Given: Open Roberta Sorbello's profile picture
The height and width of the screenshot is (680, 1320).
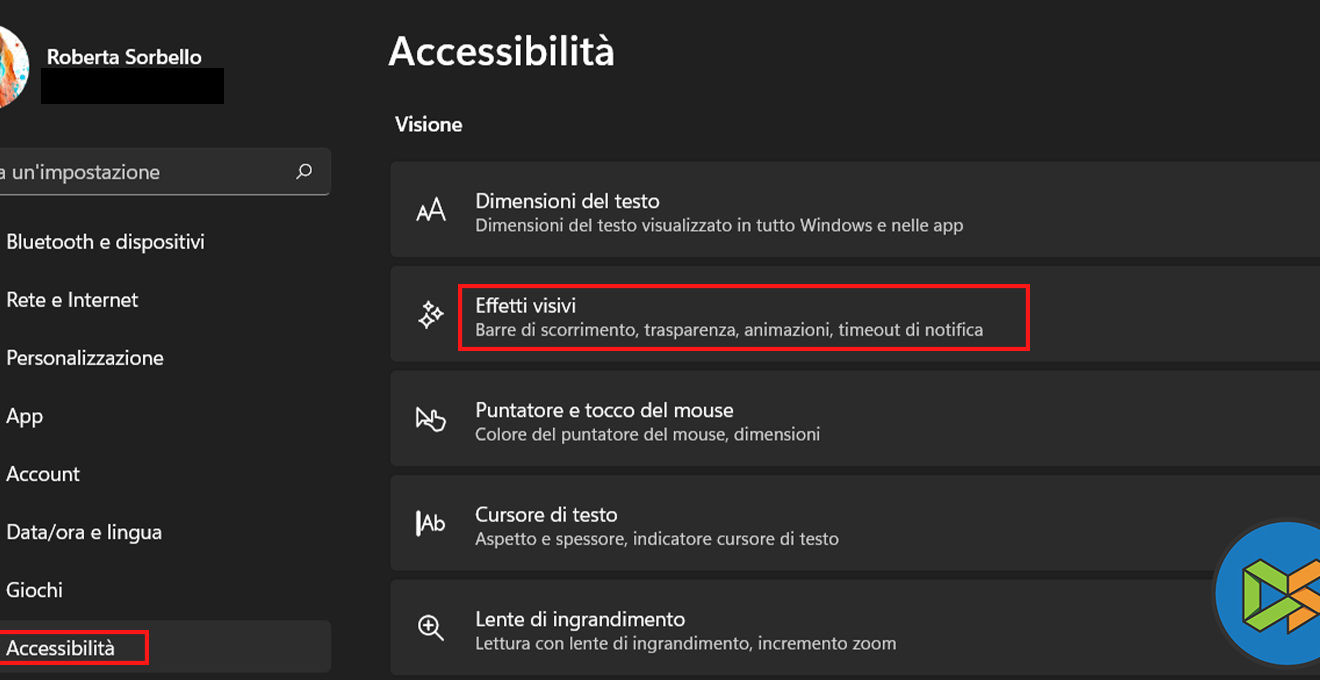Looking at the screenshot, I should pos(10,65).
